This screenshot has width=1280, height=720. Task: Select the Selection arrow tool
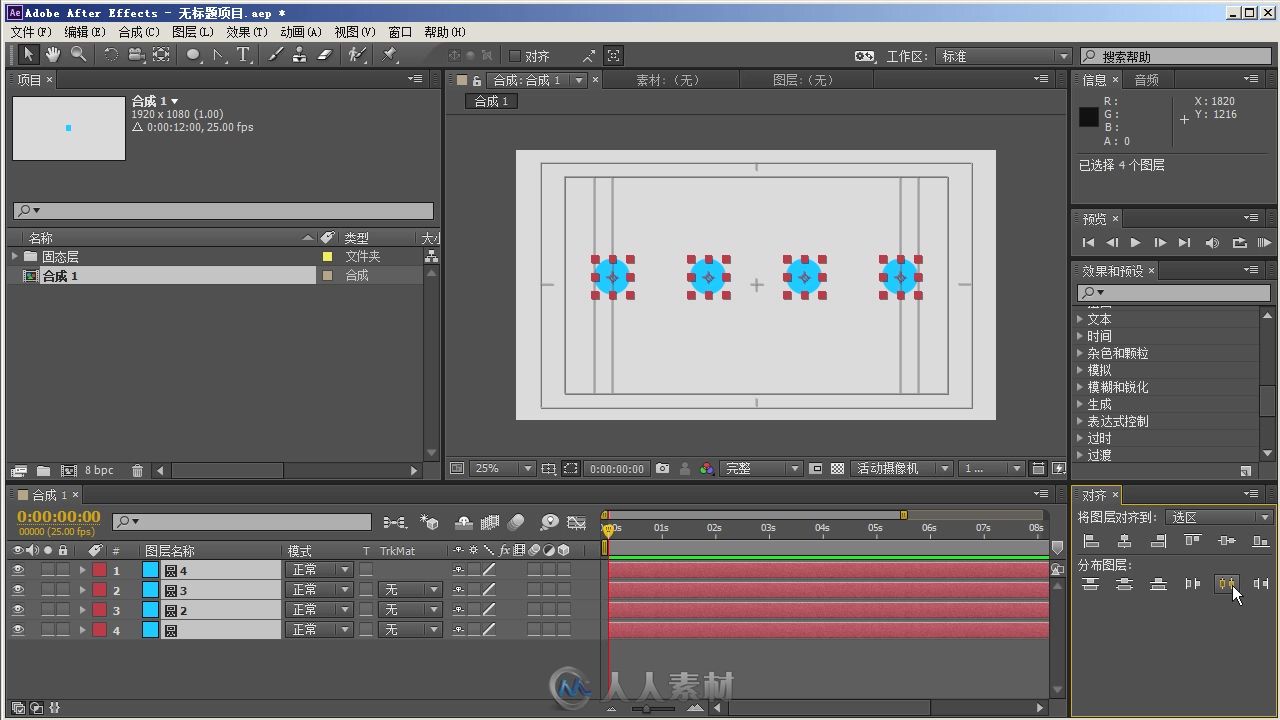[28, 55]
